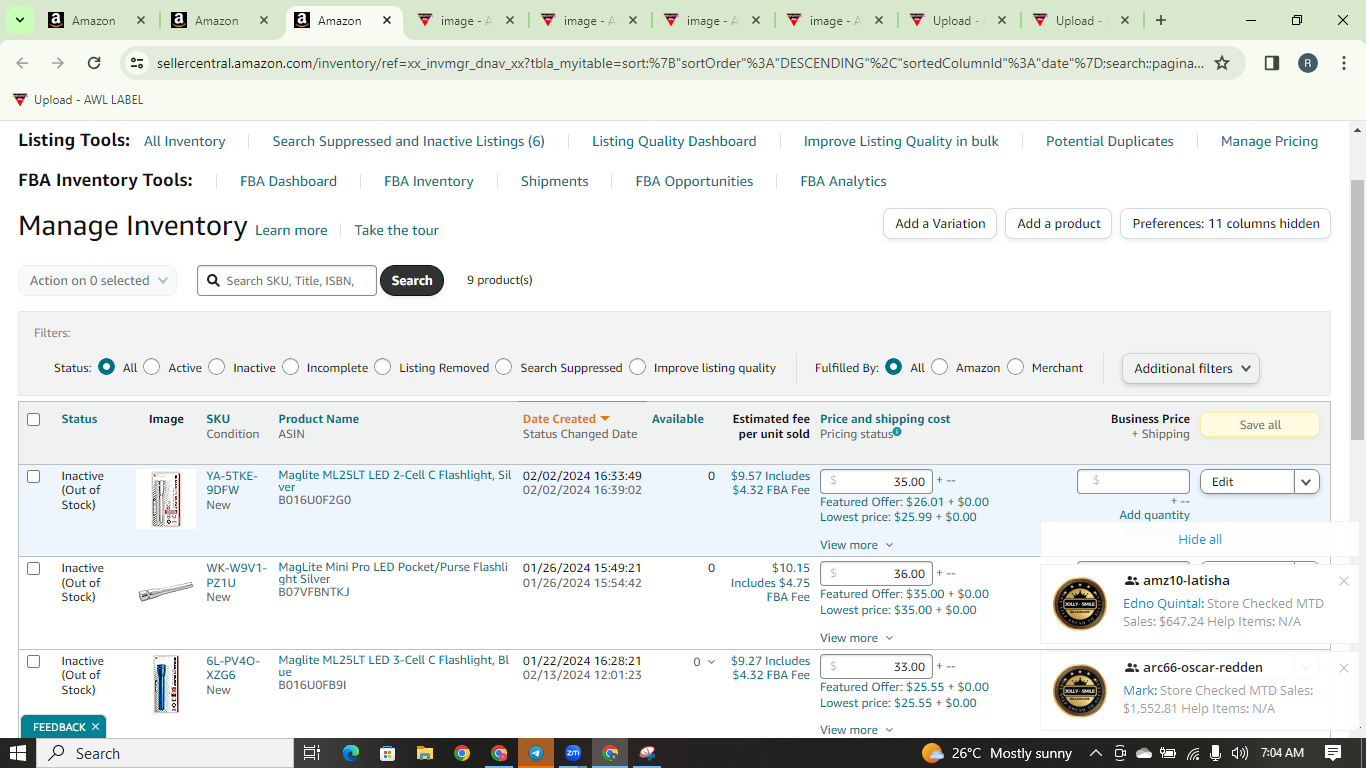The image size is (1366, 768).
Task: Select the All status filter
Action: [x=106, y=367]
